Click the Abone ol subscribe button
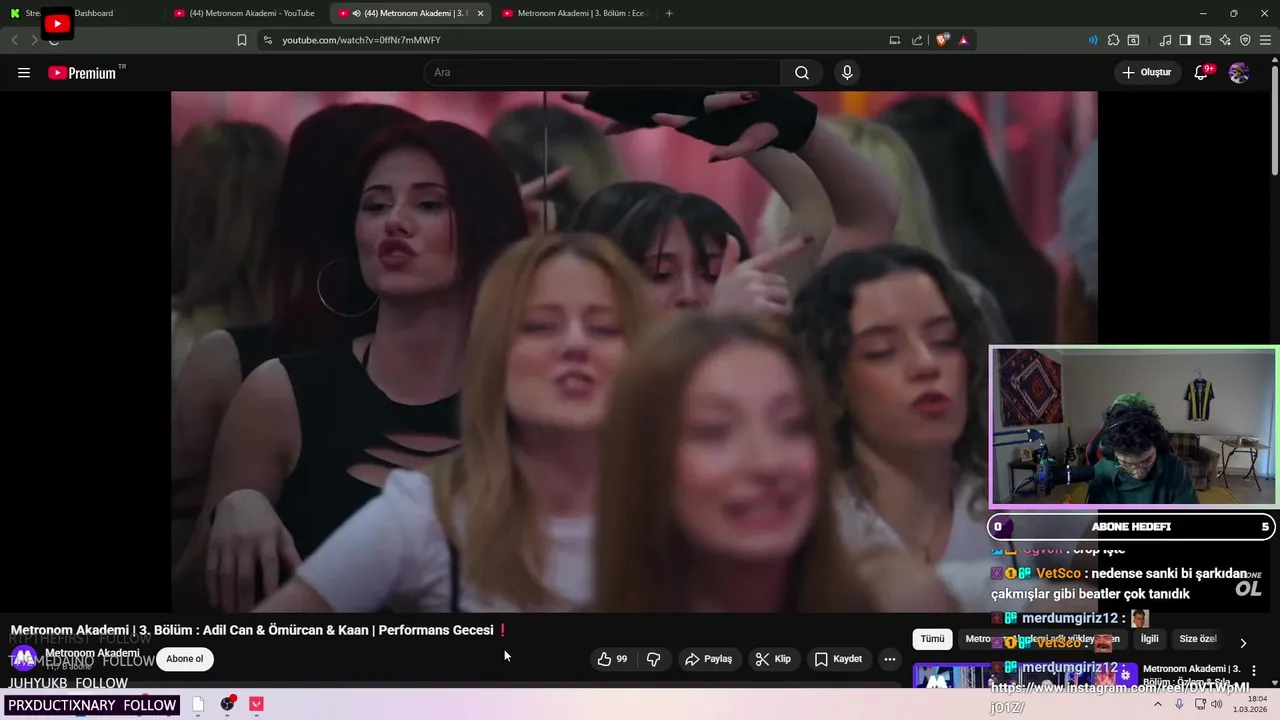Image resolution: width=1280 pixels, height=720 pixels. [184, 659]
